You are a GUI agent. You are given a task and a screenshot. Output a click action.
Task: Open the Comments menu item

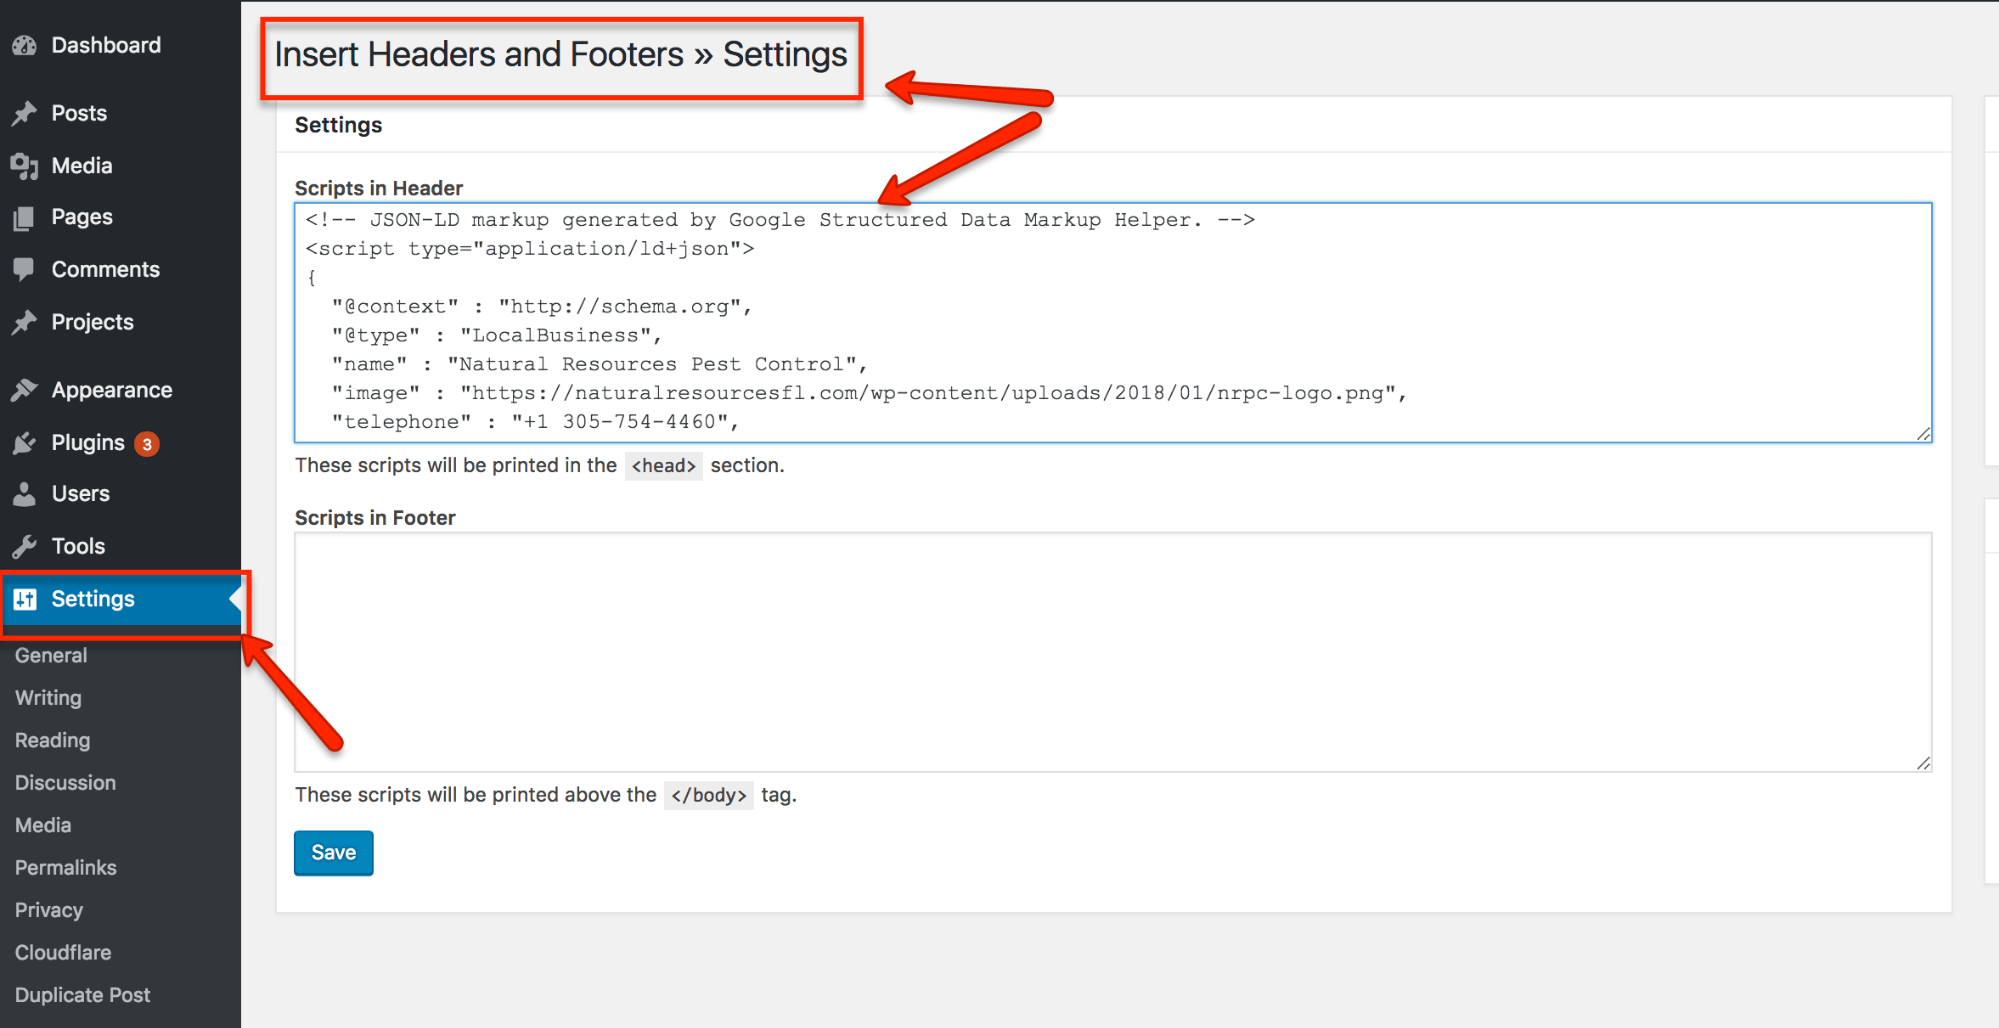(105, 269)
